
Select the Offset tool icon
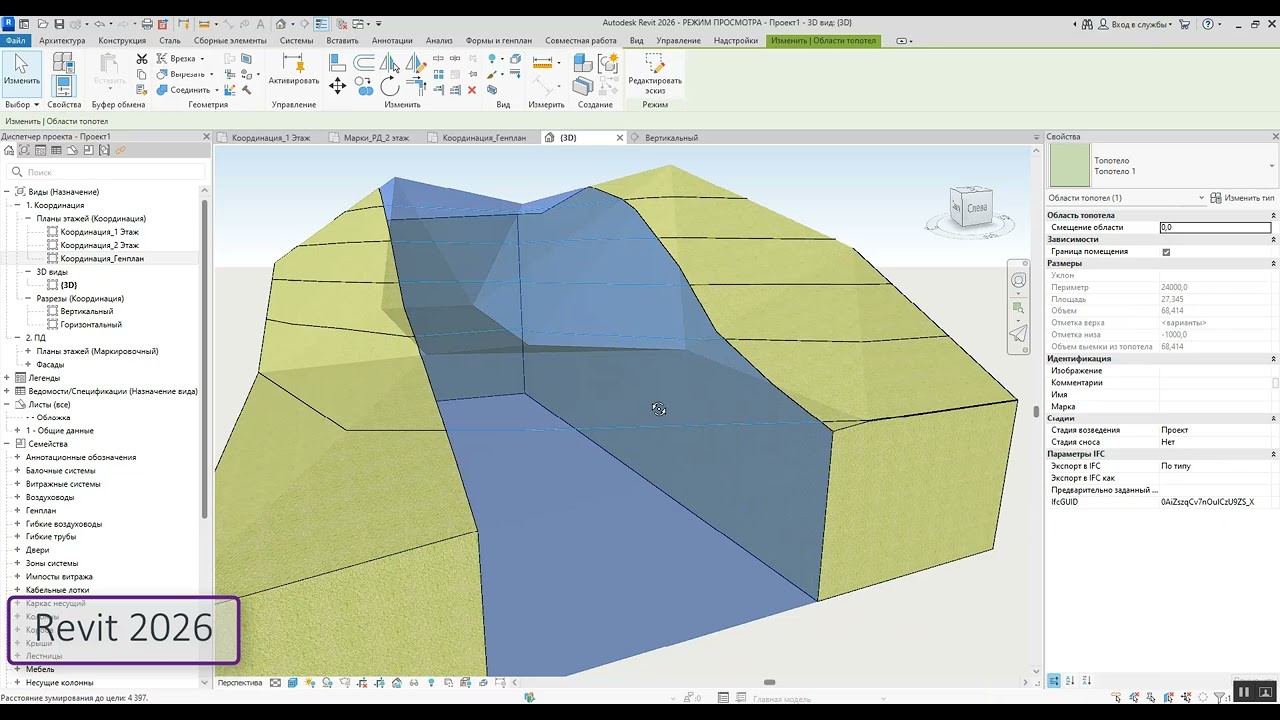click(364, 63)
